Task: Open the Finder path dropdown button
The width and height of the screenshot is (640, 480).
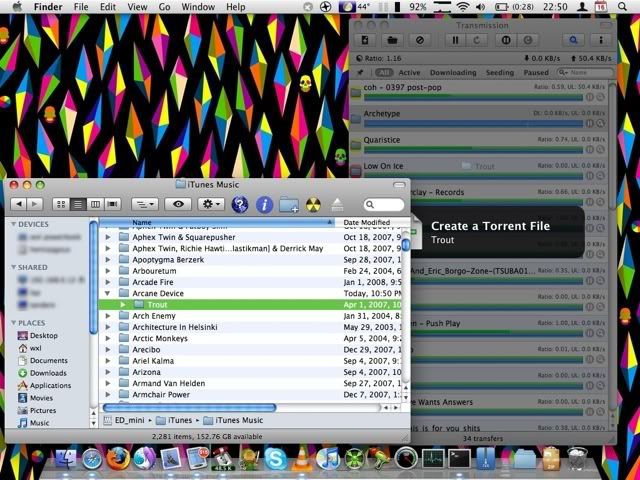Action: coord(144,204)
